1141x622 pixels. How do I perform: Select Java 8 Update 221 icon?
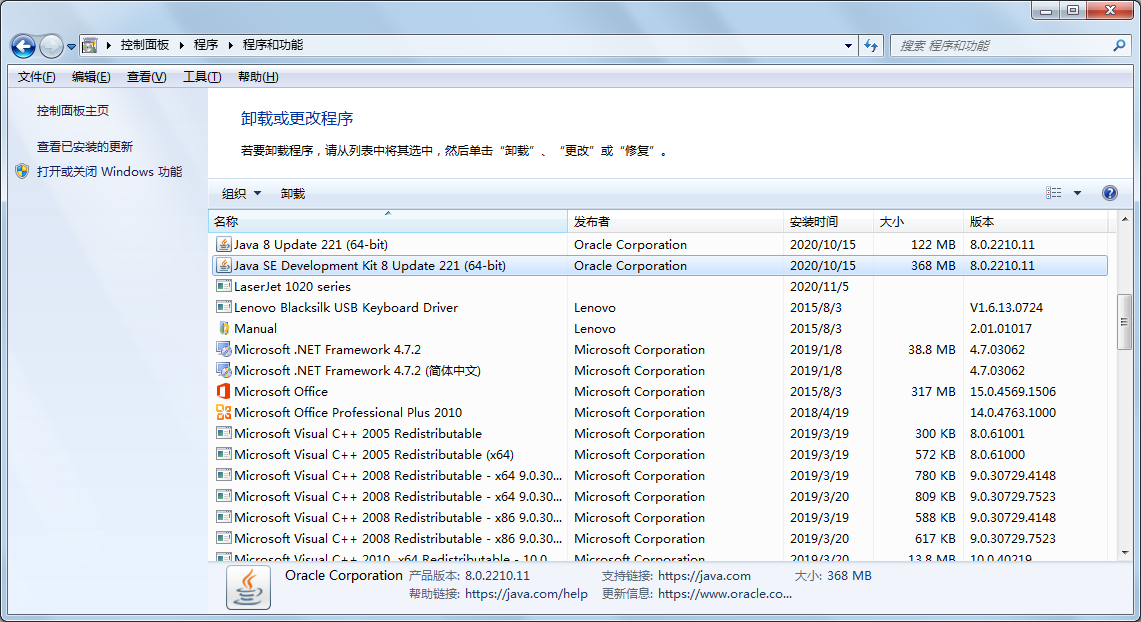[223, 244]
